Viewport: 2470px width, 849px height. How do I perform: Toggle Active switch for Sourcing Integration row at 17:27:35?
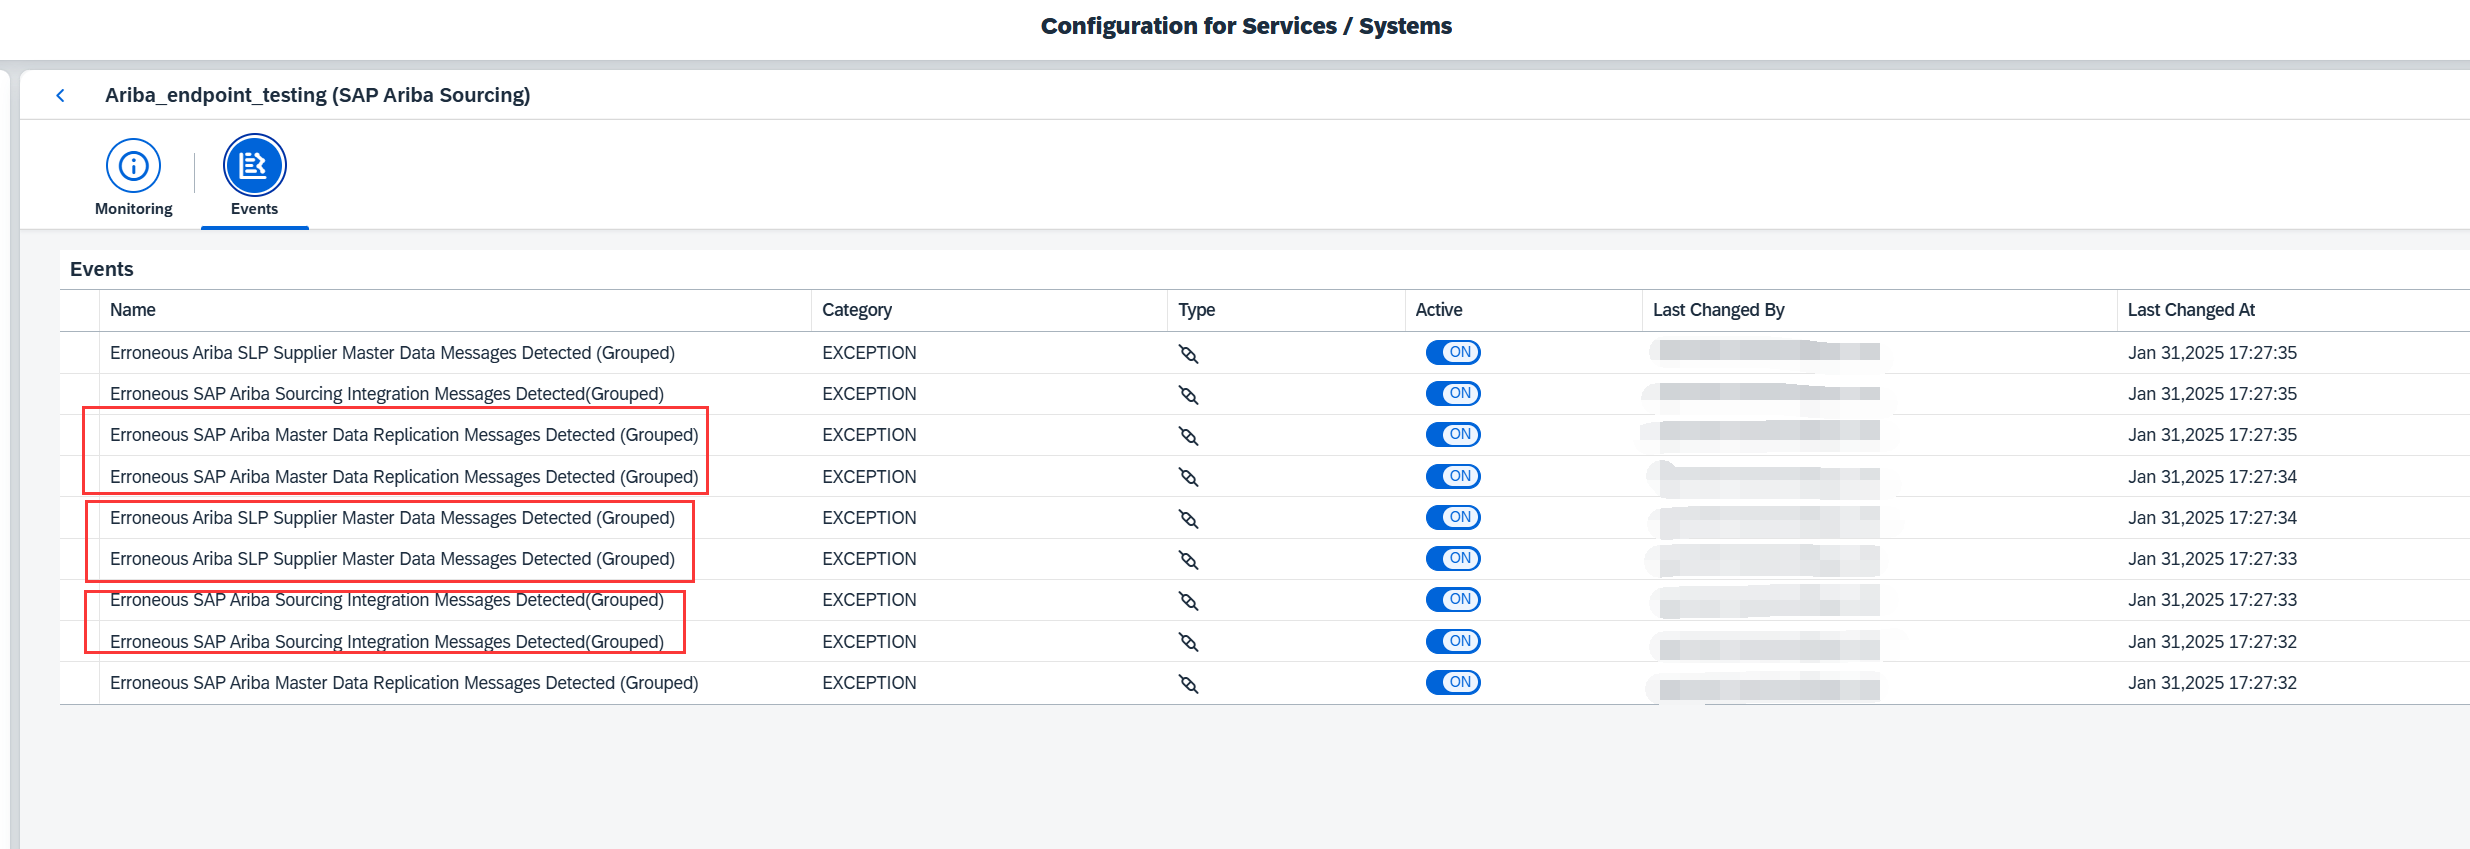[x=1453, y=393]
